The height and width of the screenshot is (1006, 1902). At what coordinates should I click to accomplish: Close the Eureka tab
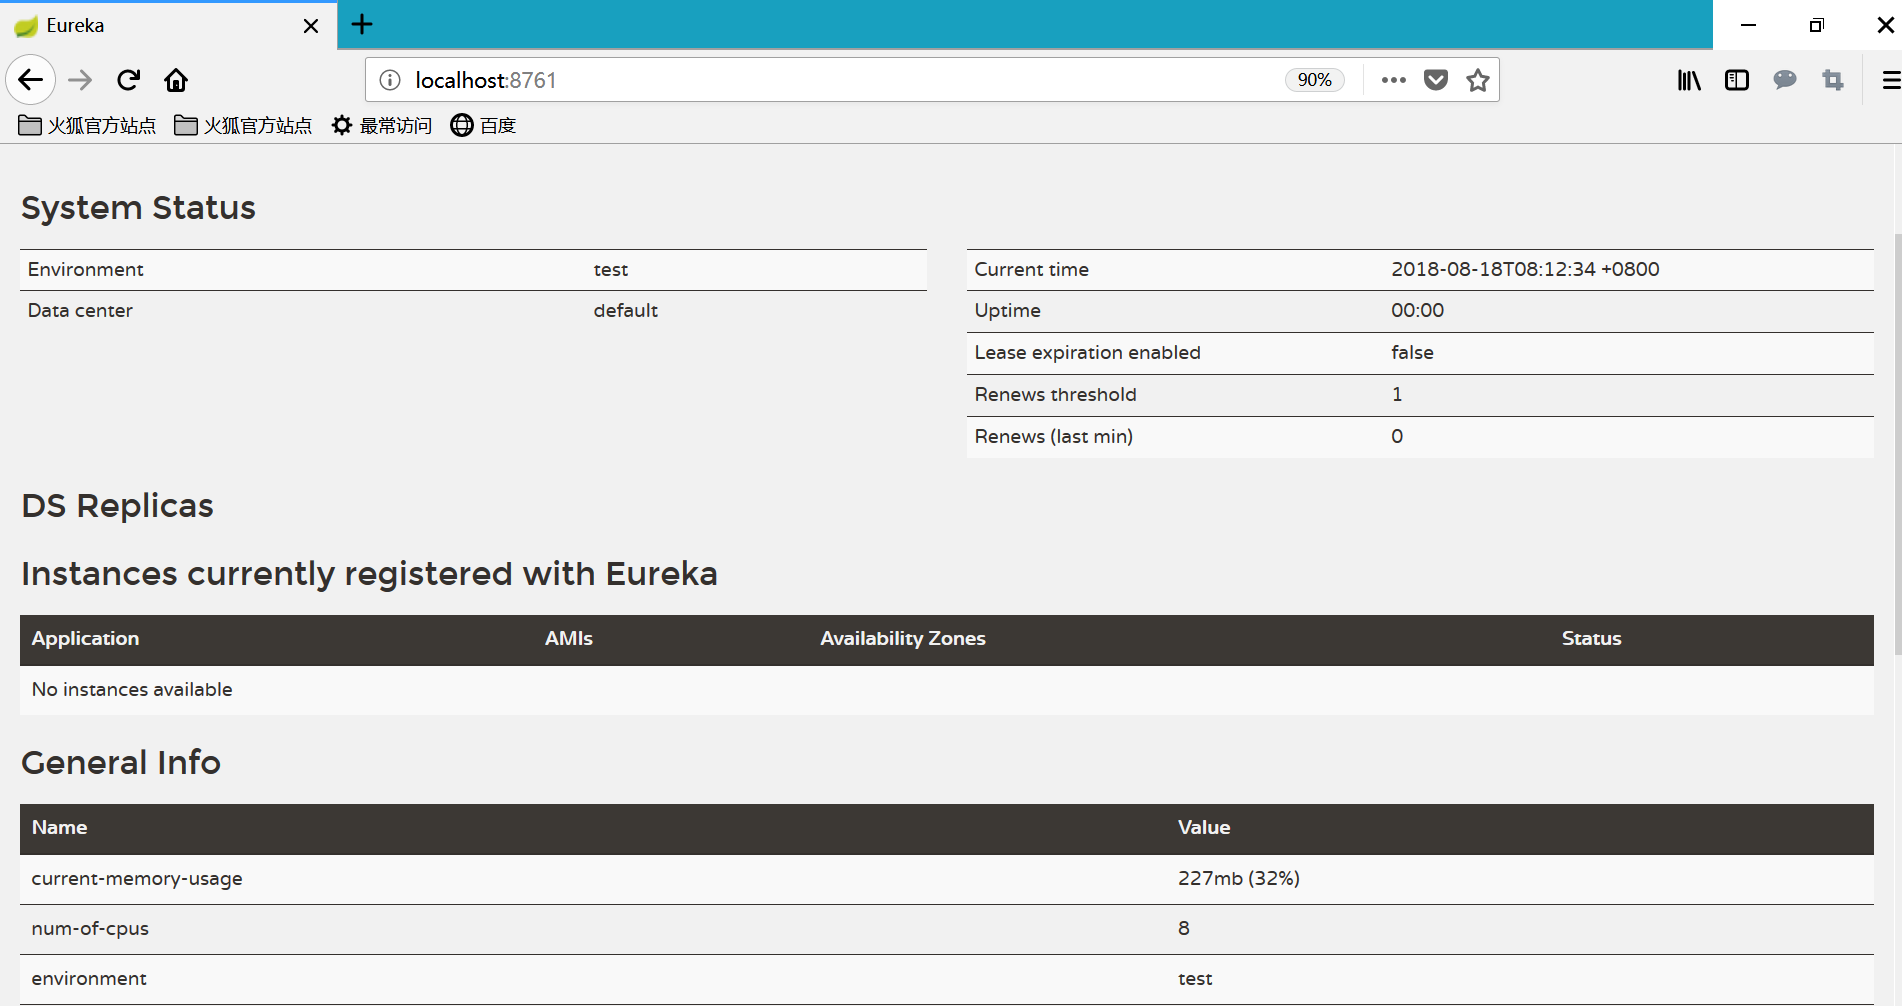311,26
